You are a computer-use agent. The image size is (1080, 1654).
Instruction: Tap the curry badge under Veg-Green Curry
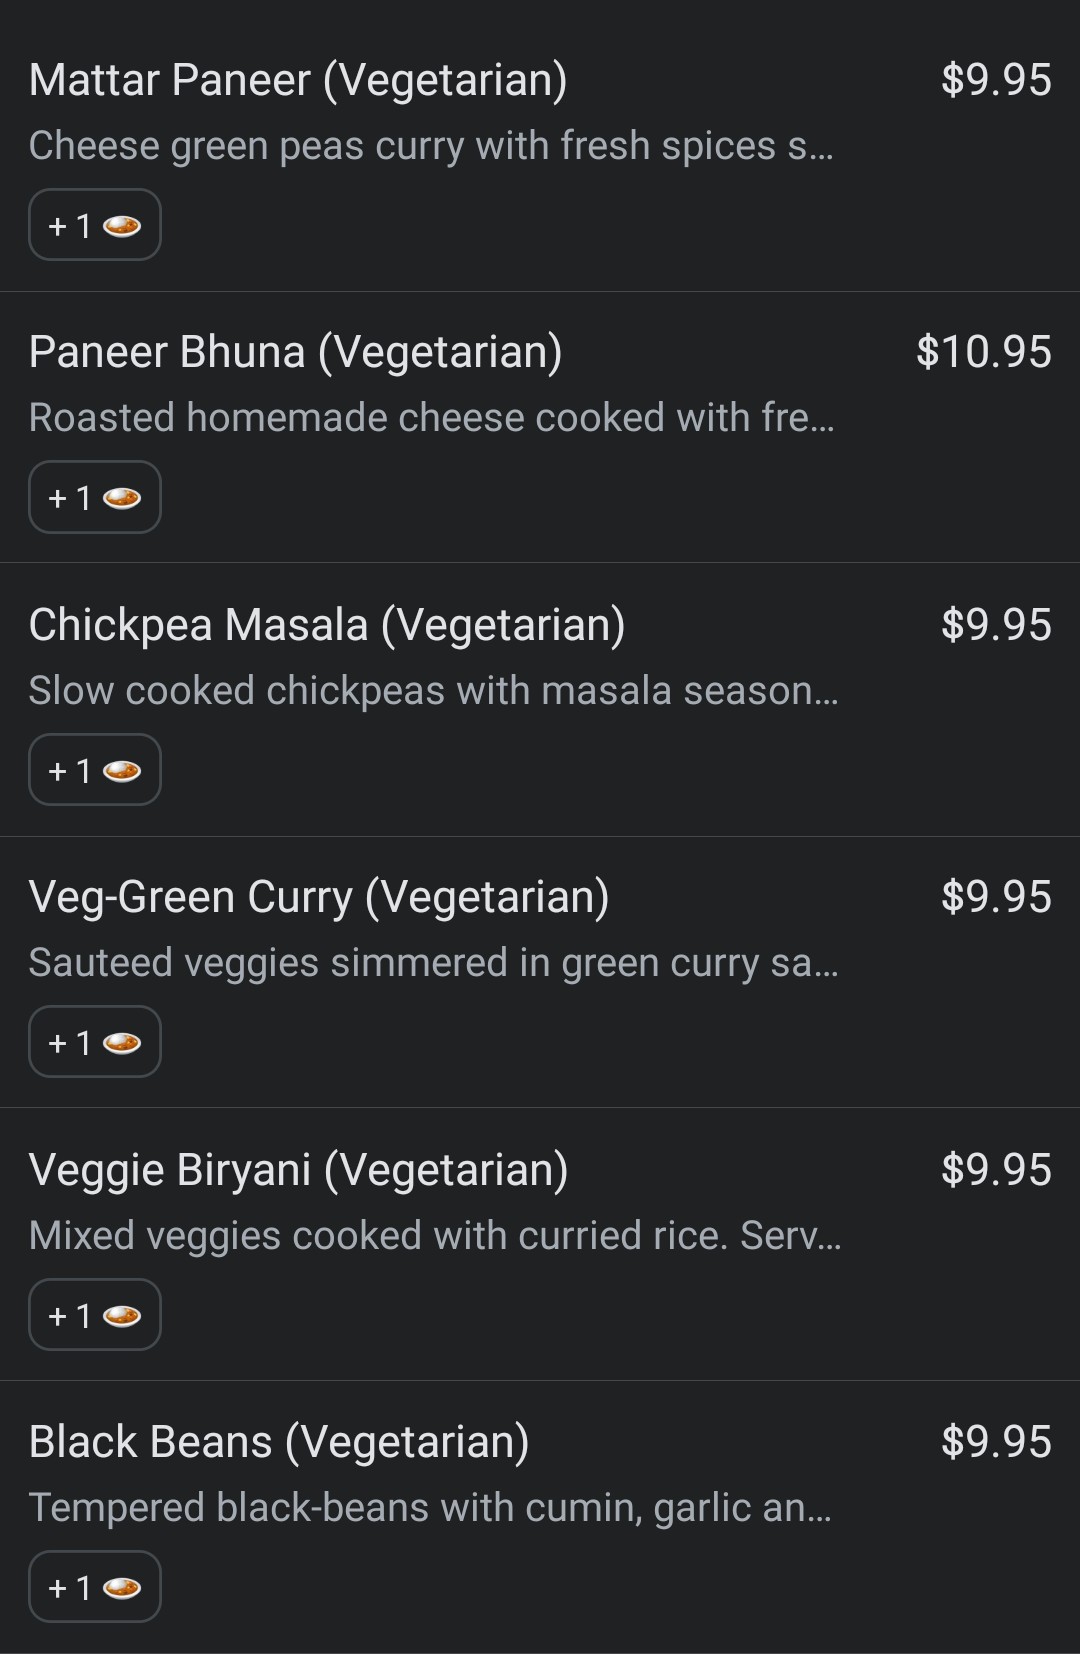(x=95, y=1042)
